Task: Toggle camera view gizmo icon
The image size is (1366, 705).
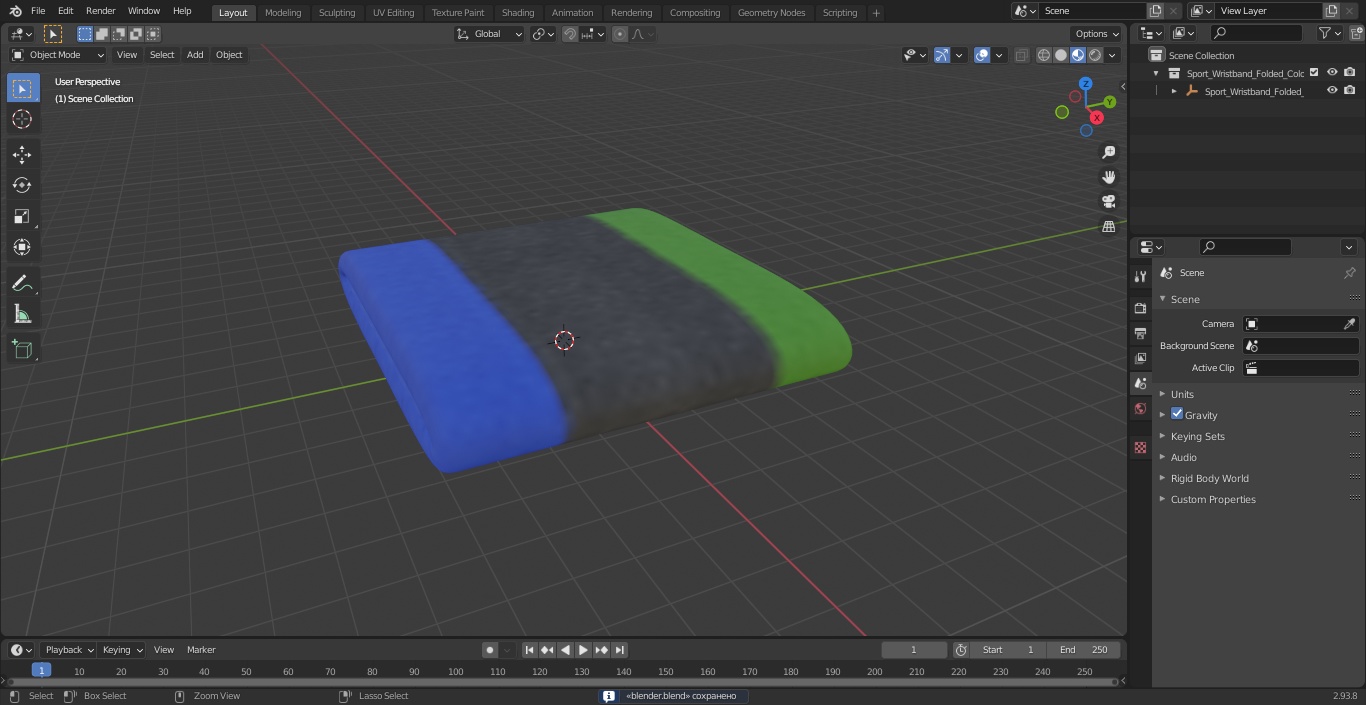Action: [1108, 202]
